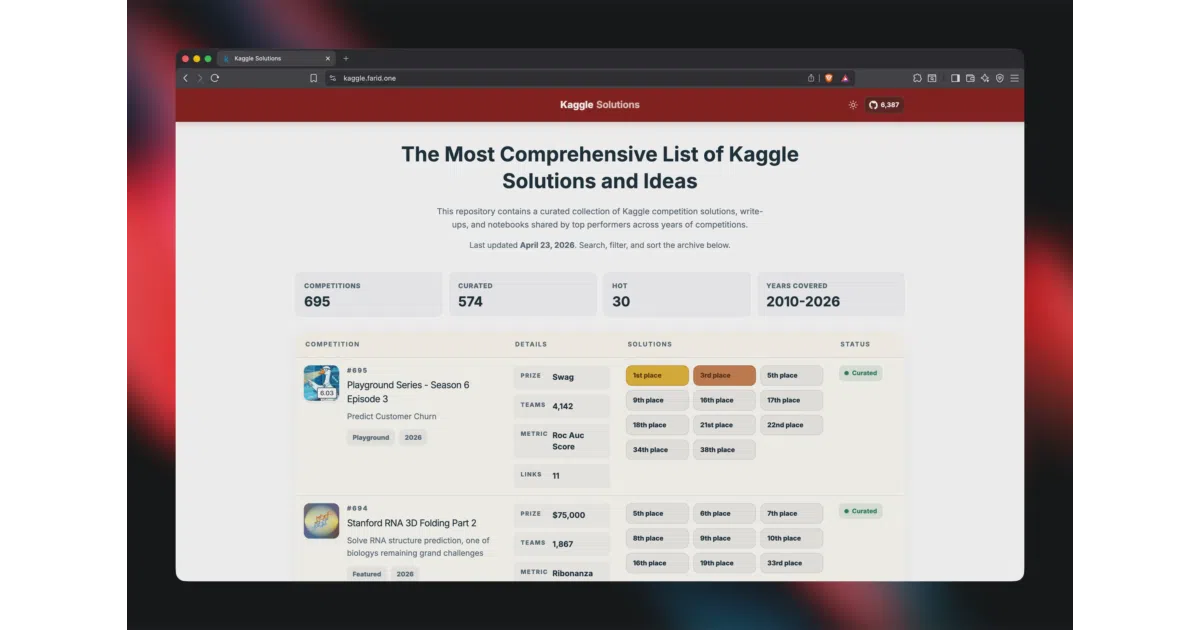
Task: Open the 18th place solution
Action: click(x=657, y=425)
